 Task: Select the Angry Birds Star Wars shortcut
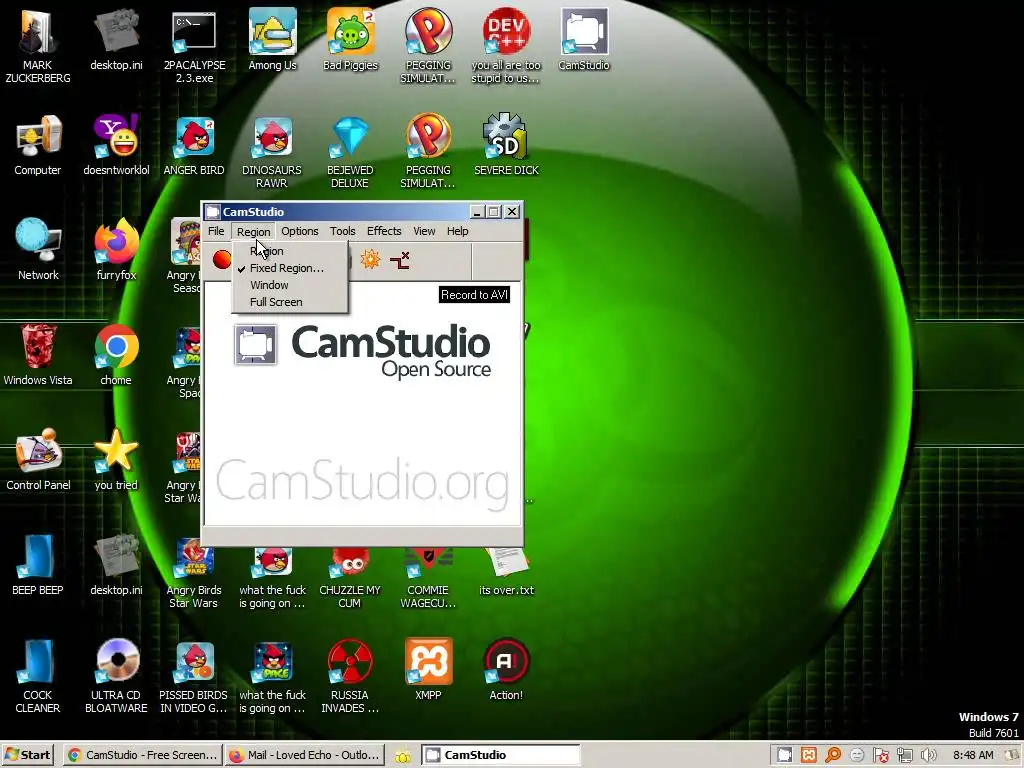194,573
